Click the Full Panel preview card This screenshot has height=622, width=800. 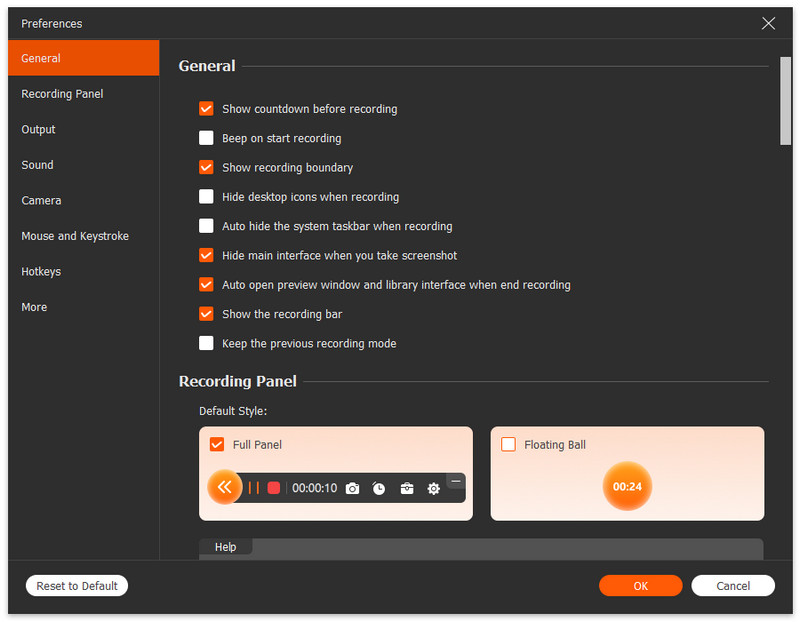[x=336, y=474]
